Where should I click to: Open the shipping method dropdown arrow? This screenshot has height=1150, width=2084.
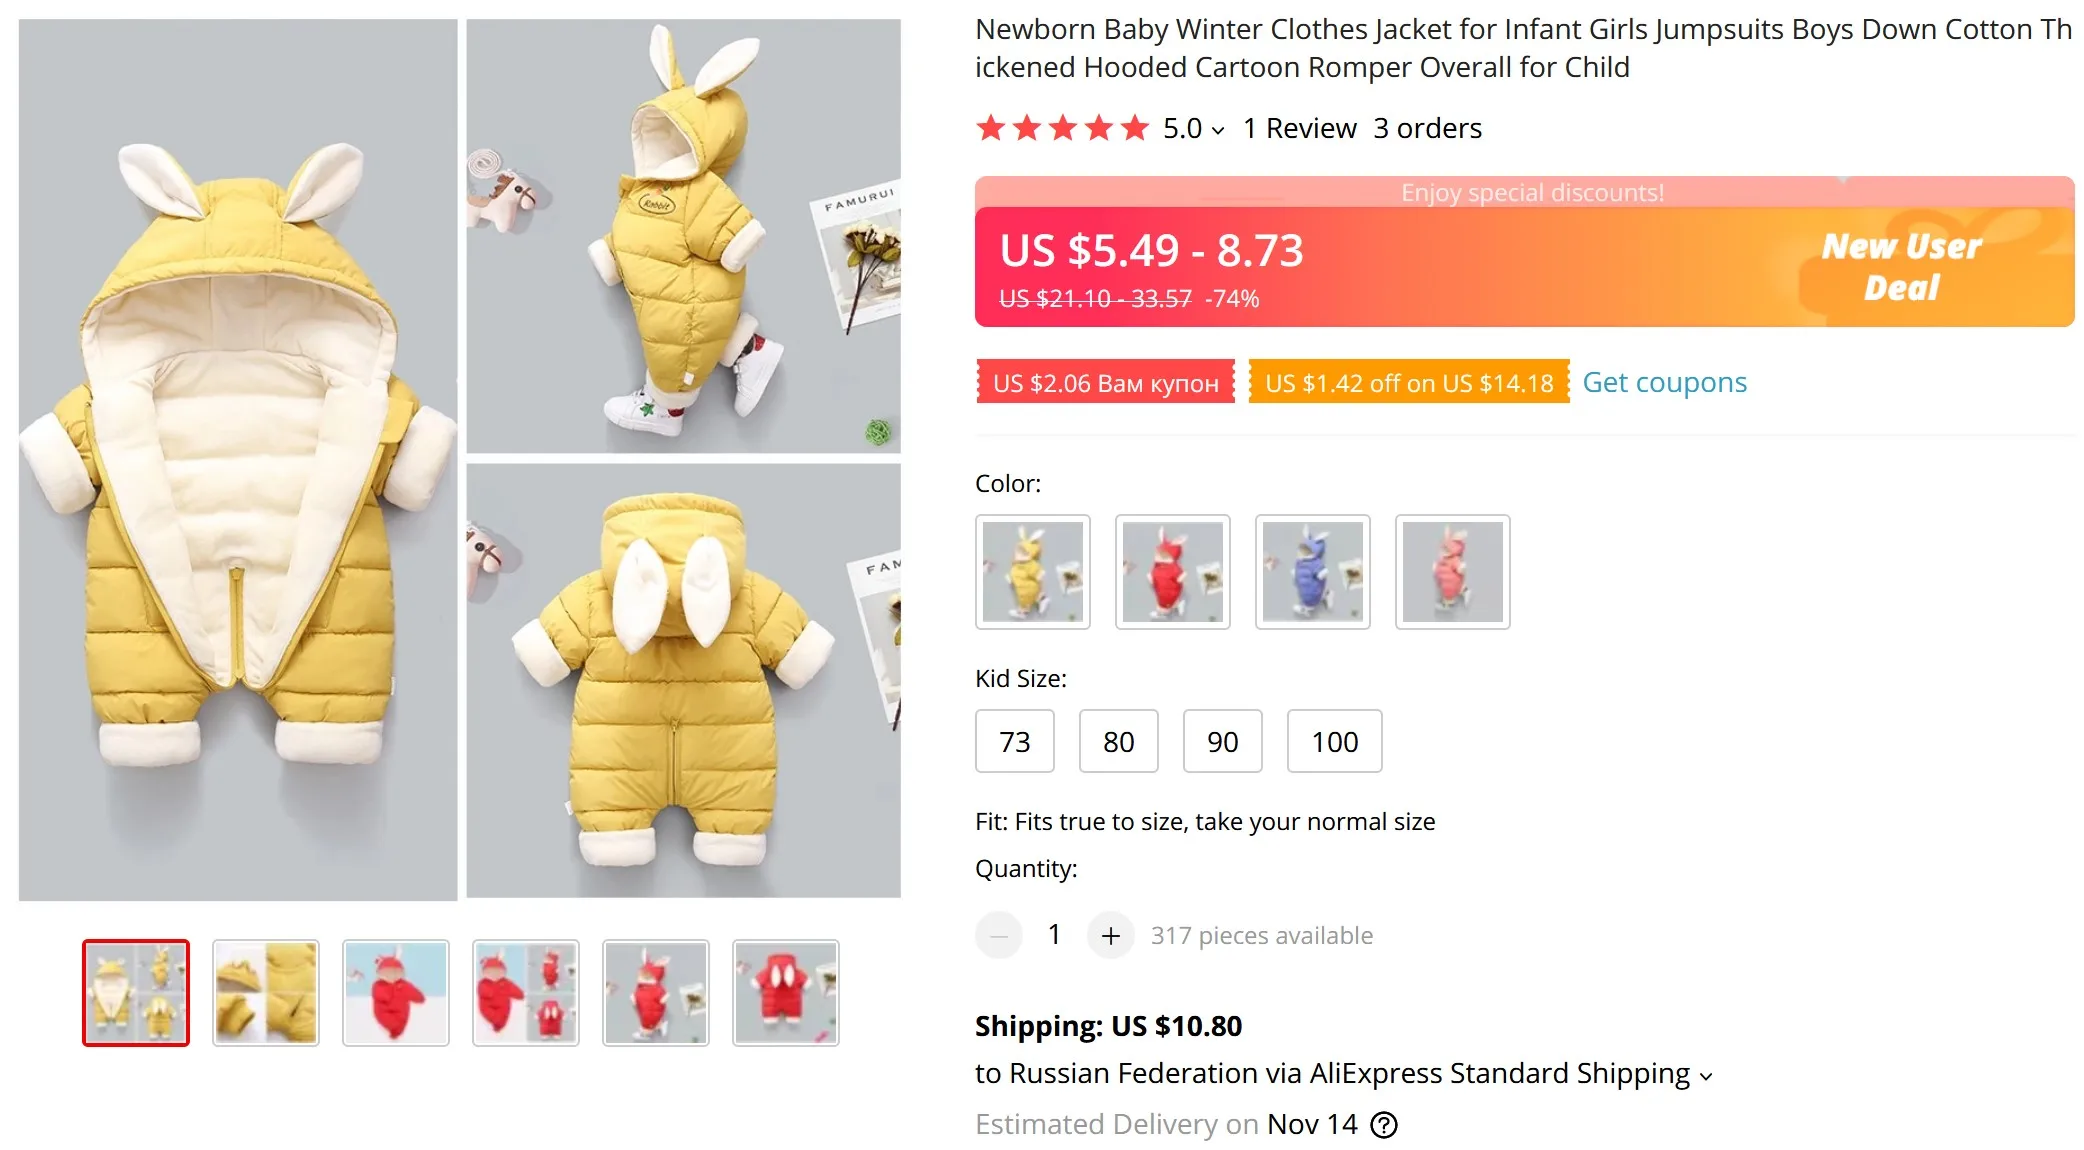point(1706,1076)
